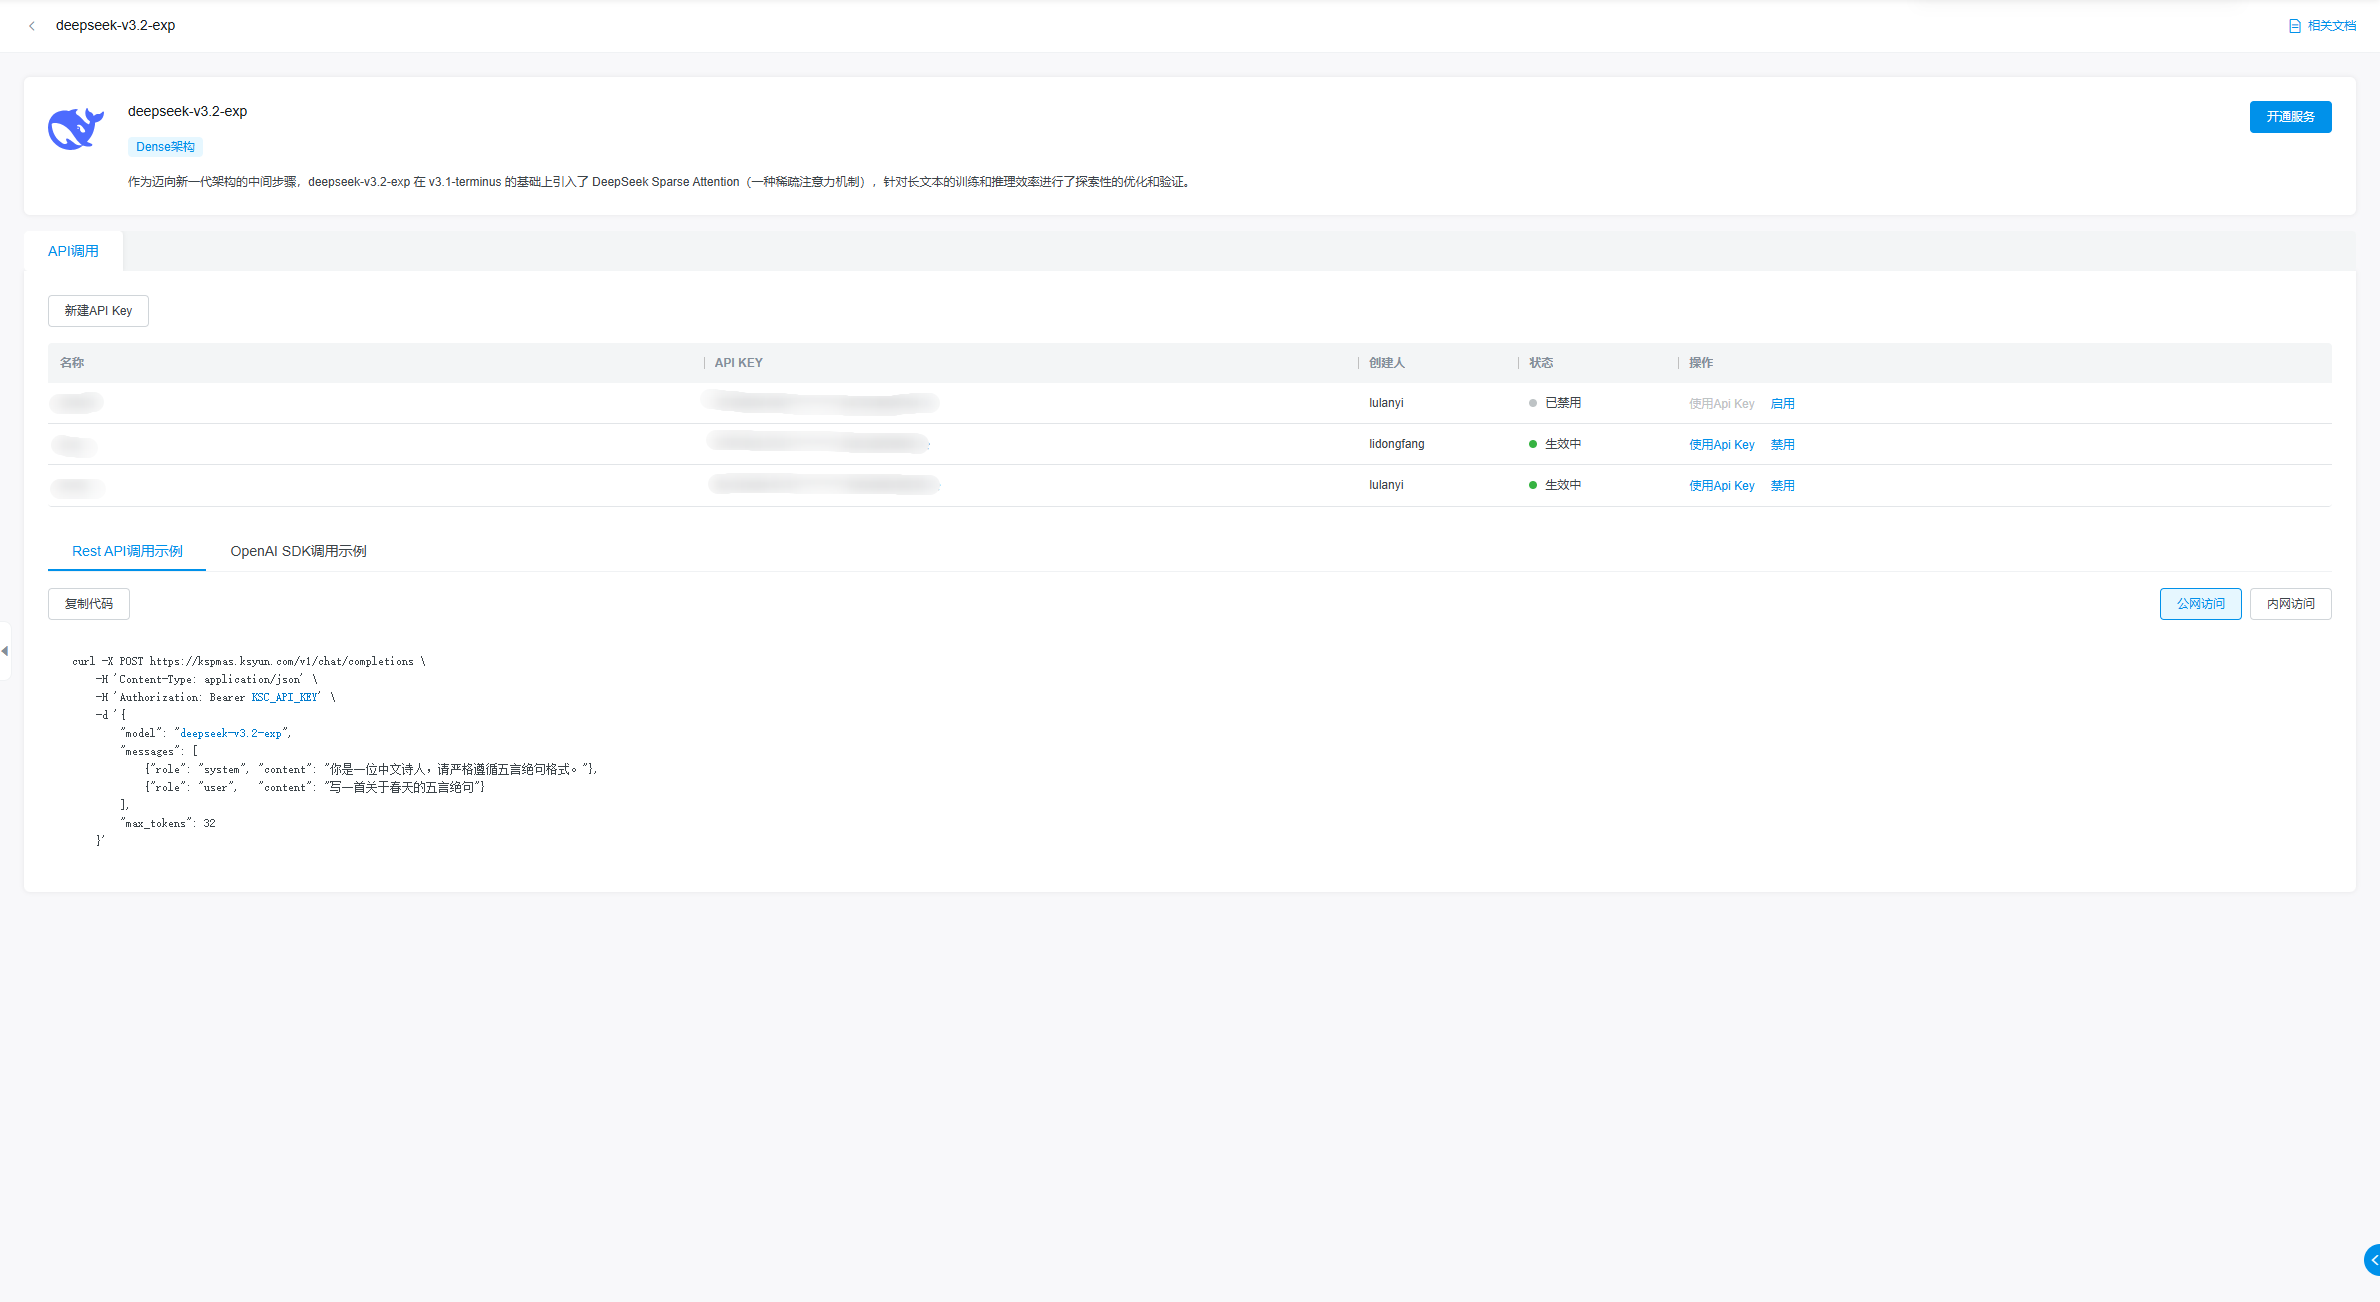This screenshot has height=1302, width=2380.
Task: Click the back arrow beside deepseek-v3.2-exp title
Action: 32,26
